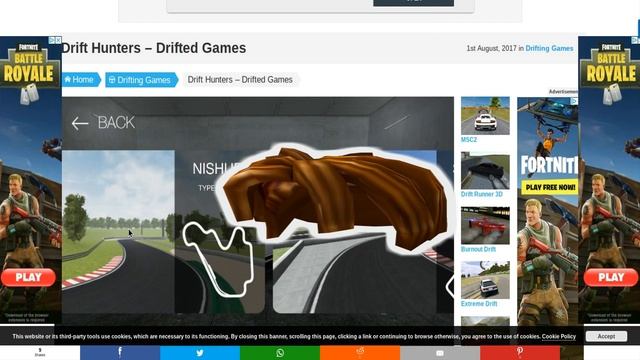Close the left Fortnite ad
This screenshot has height=360, width=640.
click(58, 40)
